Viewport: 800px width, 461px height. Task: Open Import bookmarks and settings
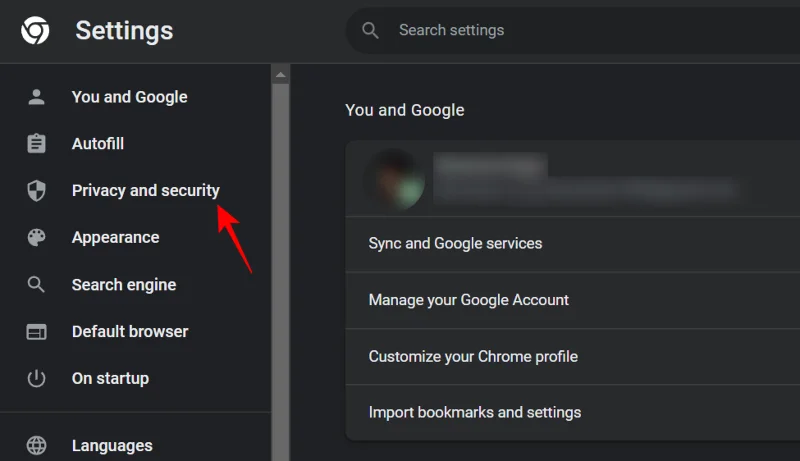click(474, 412)
